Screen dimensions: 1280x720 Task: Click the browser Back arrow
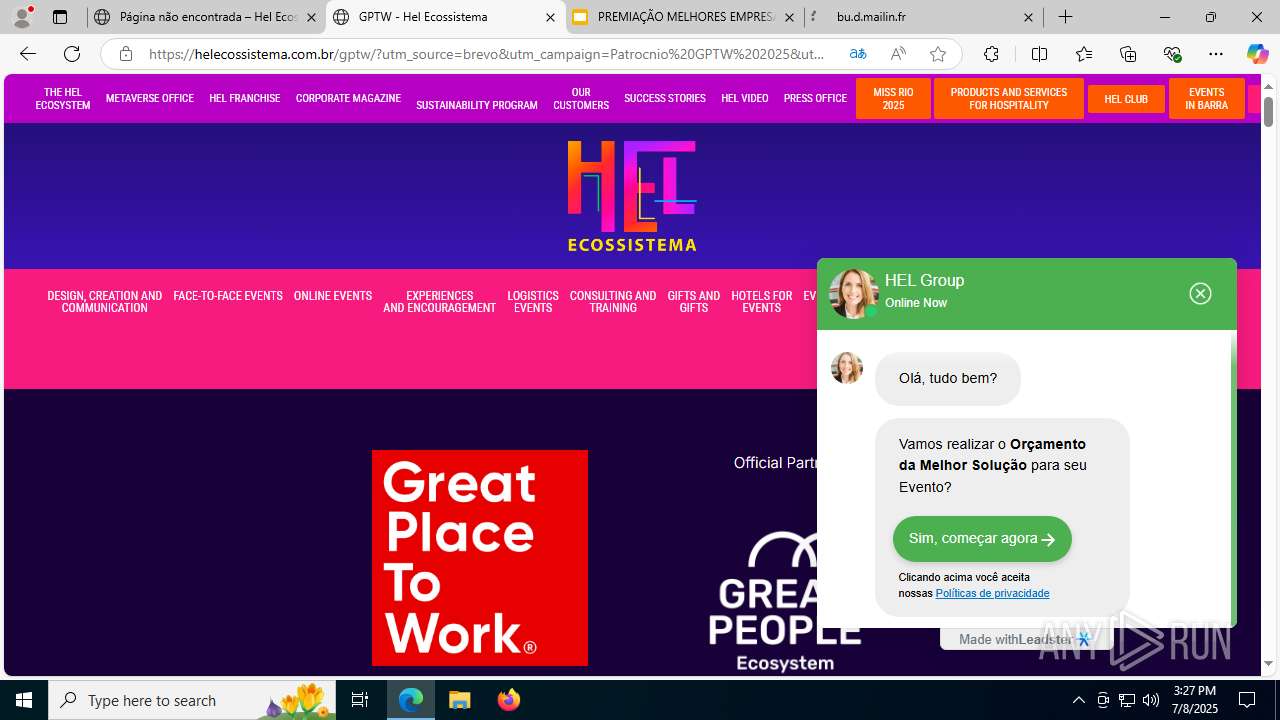coord(28,54)
